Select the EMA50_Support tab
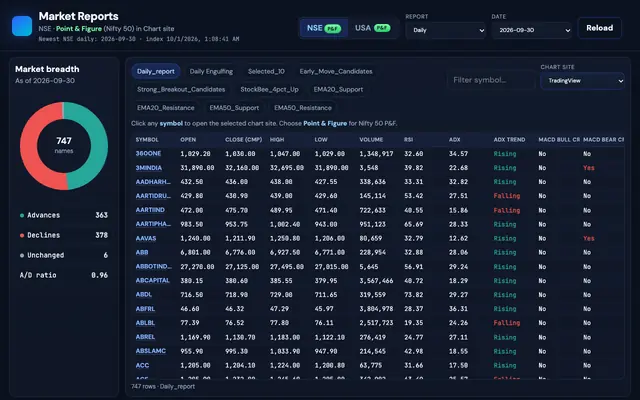640x400 pixels. [x=234, y=108]
